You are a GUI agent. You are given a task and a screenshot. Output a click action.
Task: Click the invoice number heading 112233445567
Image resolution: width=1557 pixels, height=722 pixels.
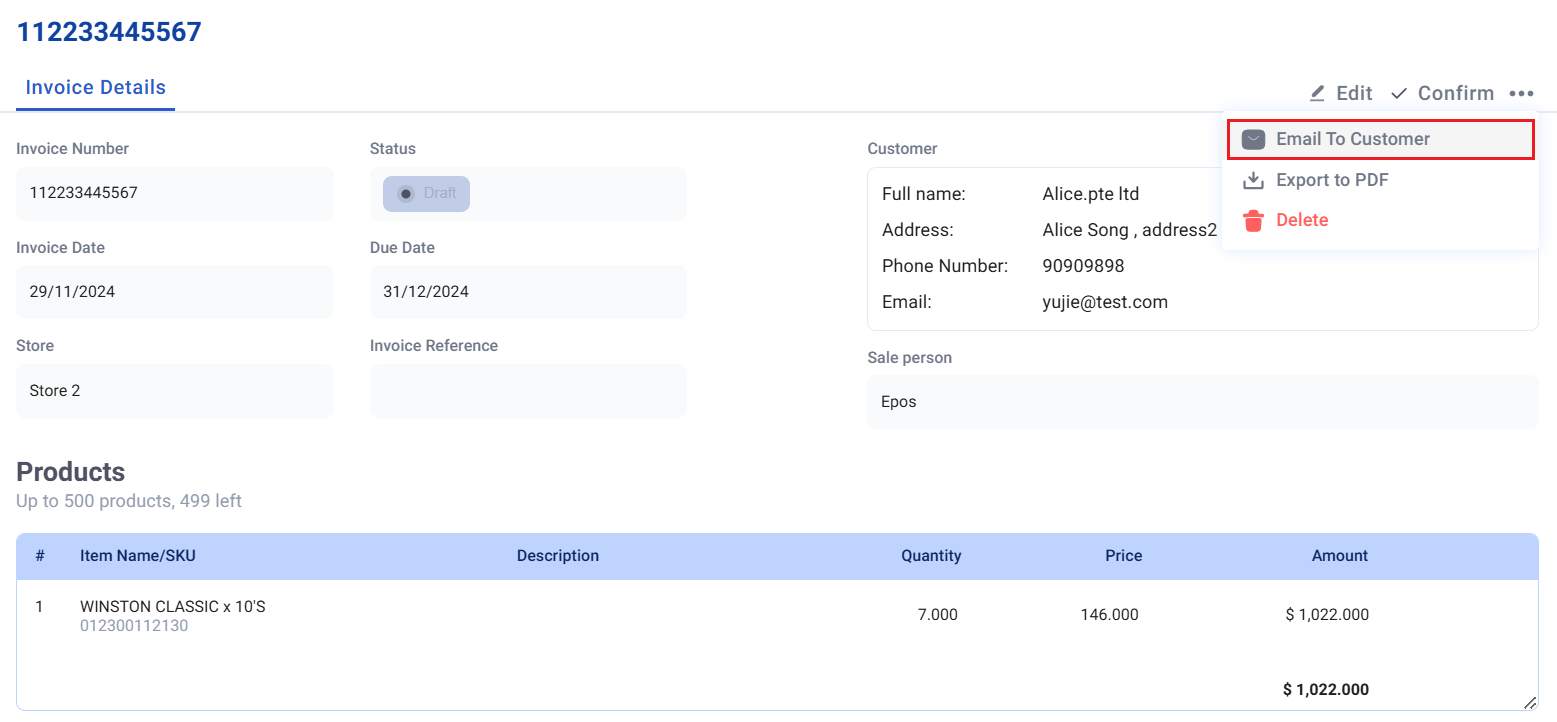click(108, 31)
